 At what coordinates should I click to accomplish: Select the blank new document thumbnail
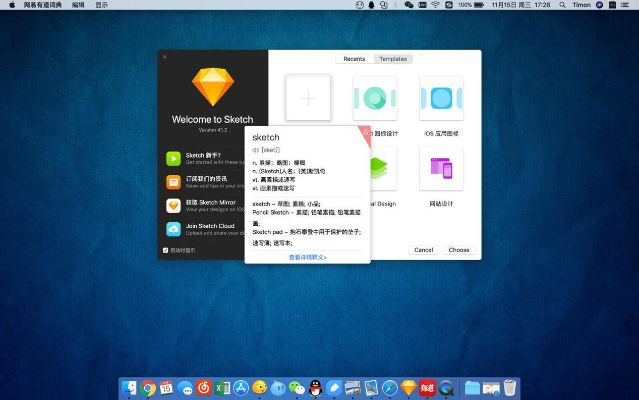point(308,98)
